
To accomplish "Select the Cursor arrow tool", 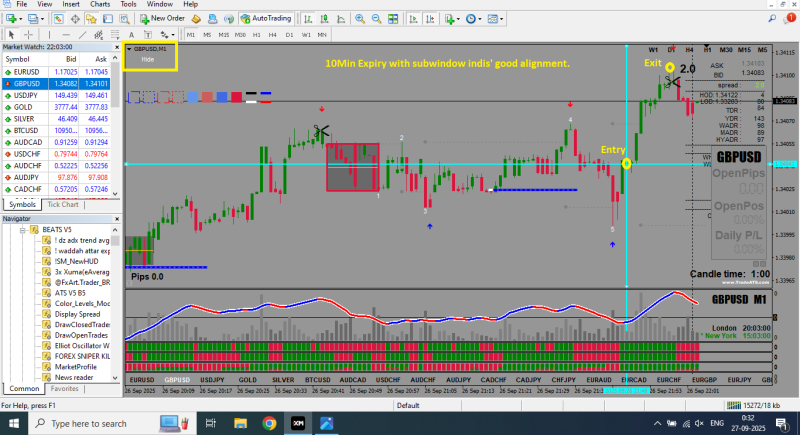I will click(11, 35).
